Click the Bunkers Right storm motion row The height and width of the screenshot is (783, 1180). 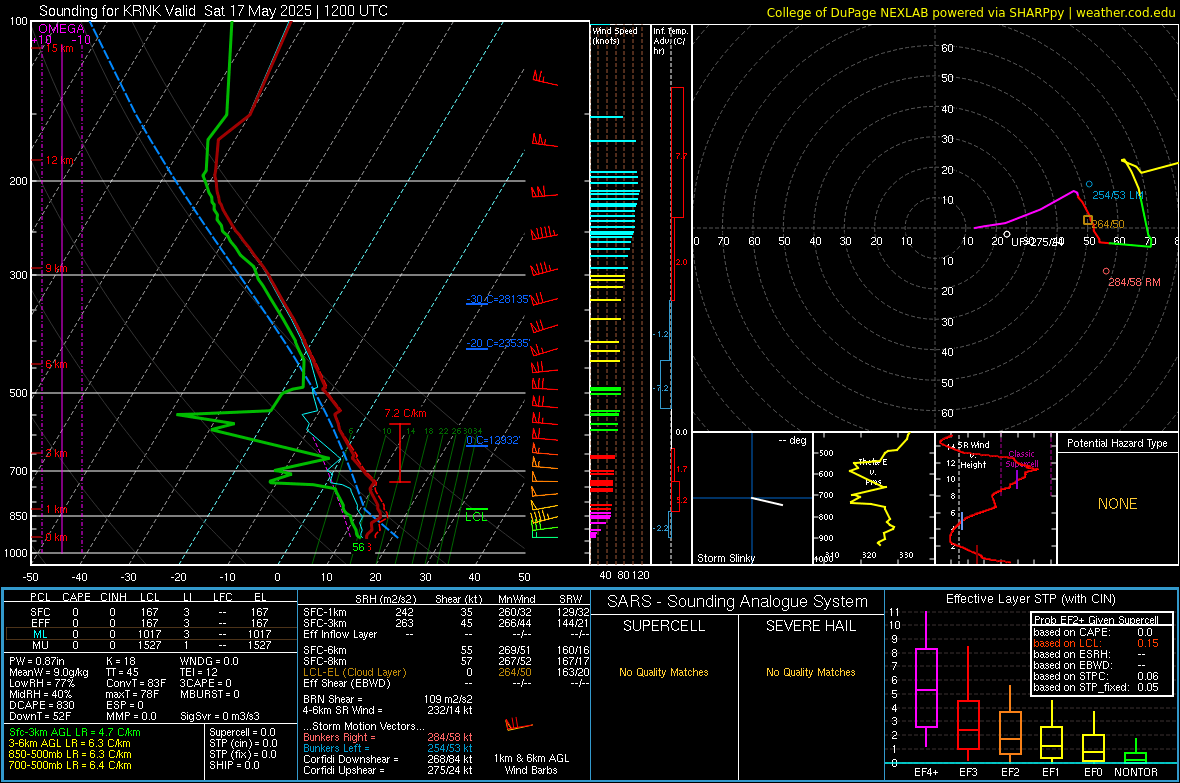(388, 737)
